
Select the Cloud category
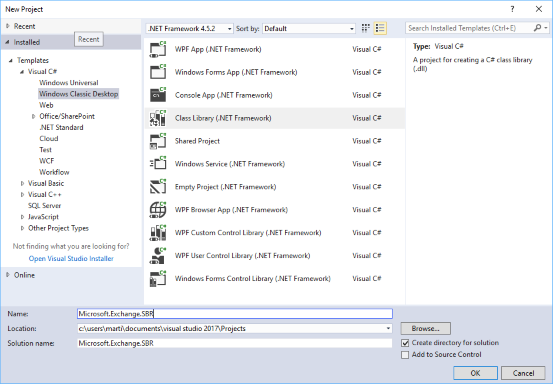(49, 139)
